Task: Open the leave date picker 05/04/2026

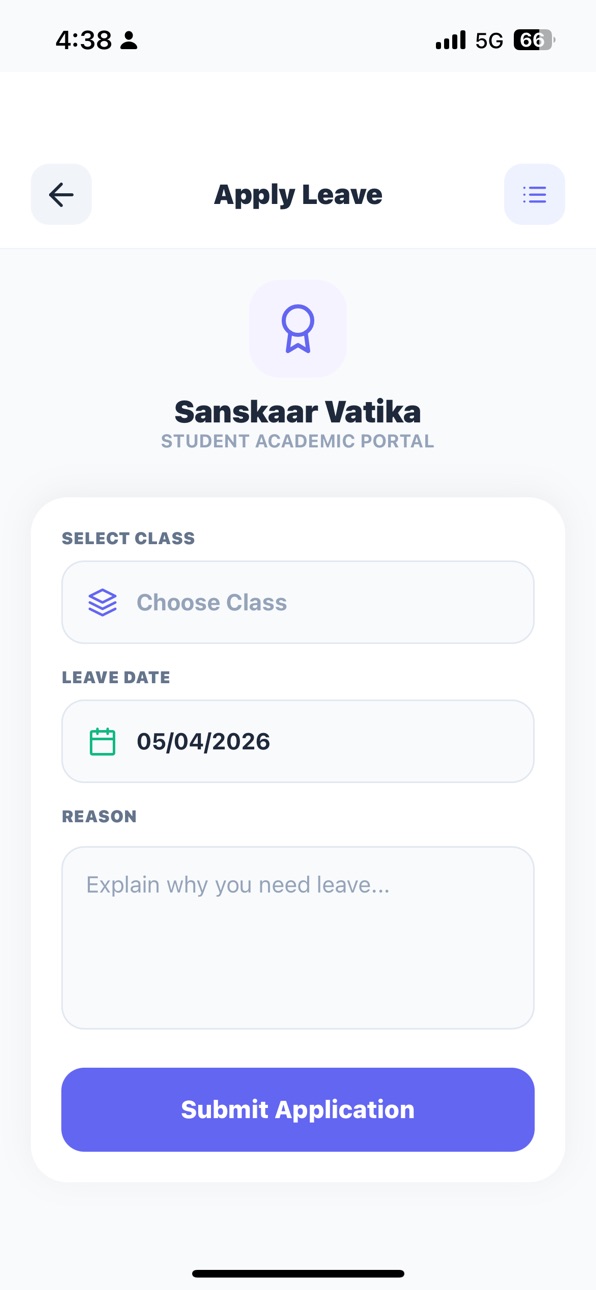Action: 298,741
